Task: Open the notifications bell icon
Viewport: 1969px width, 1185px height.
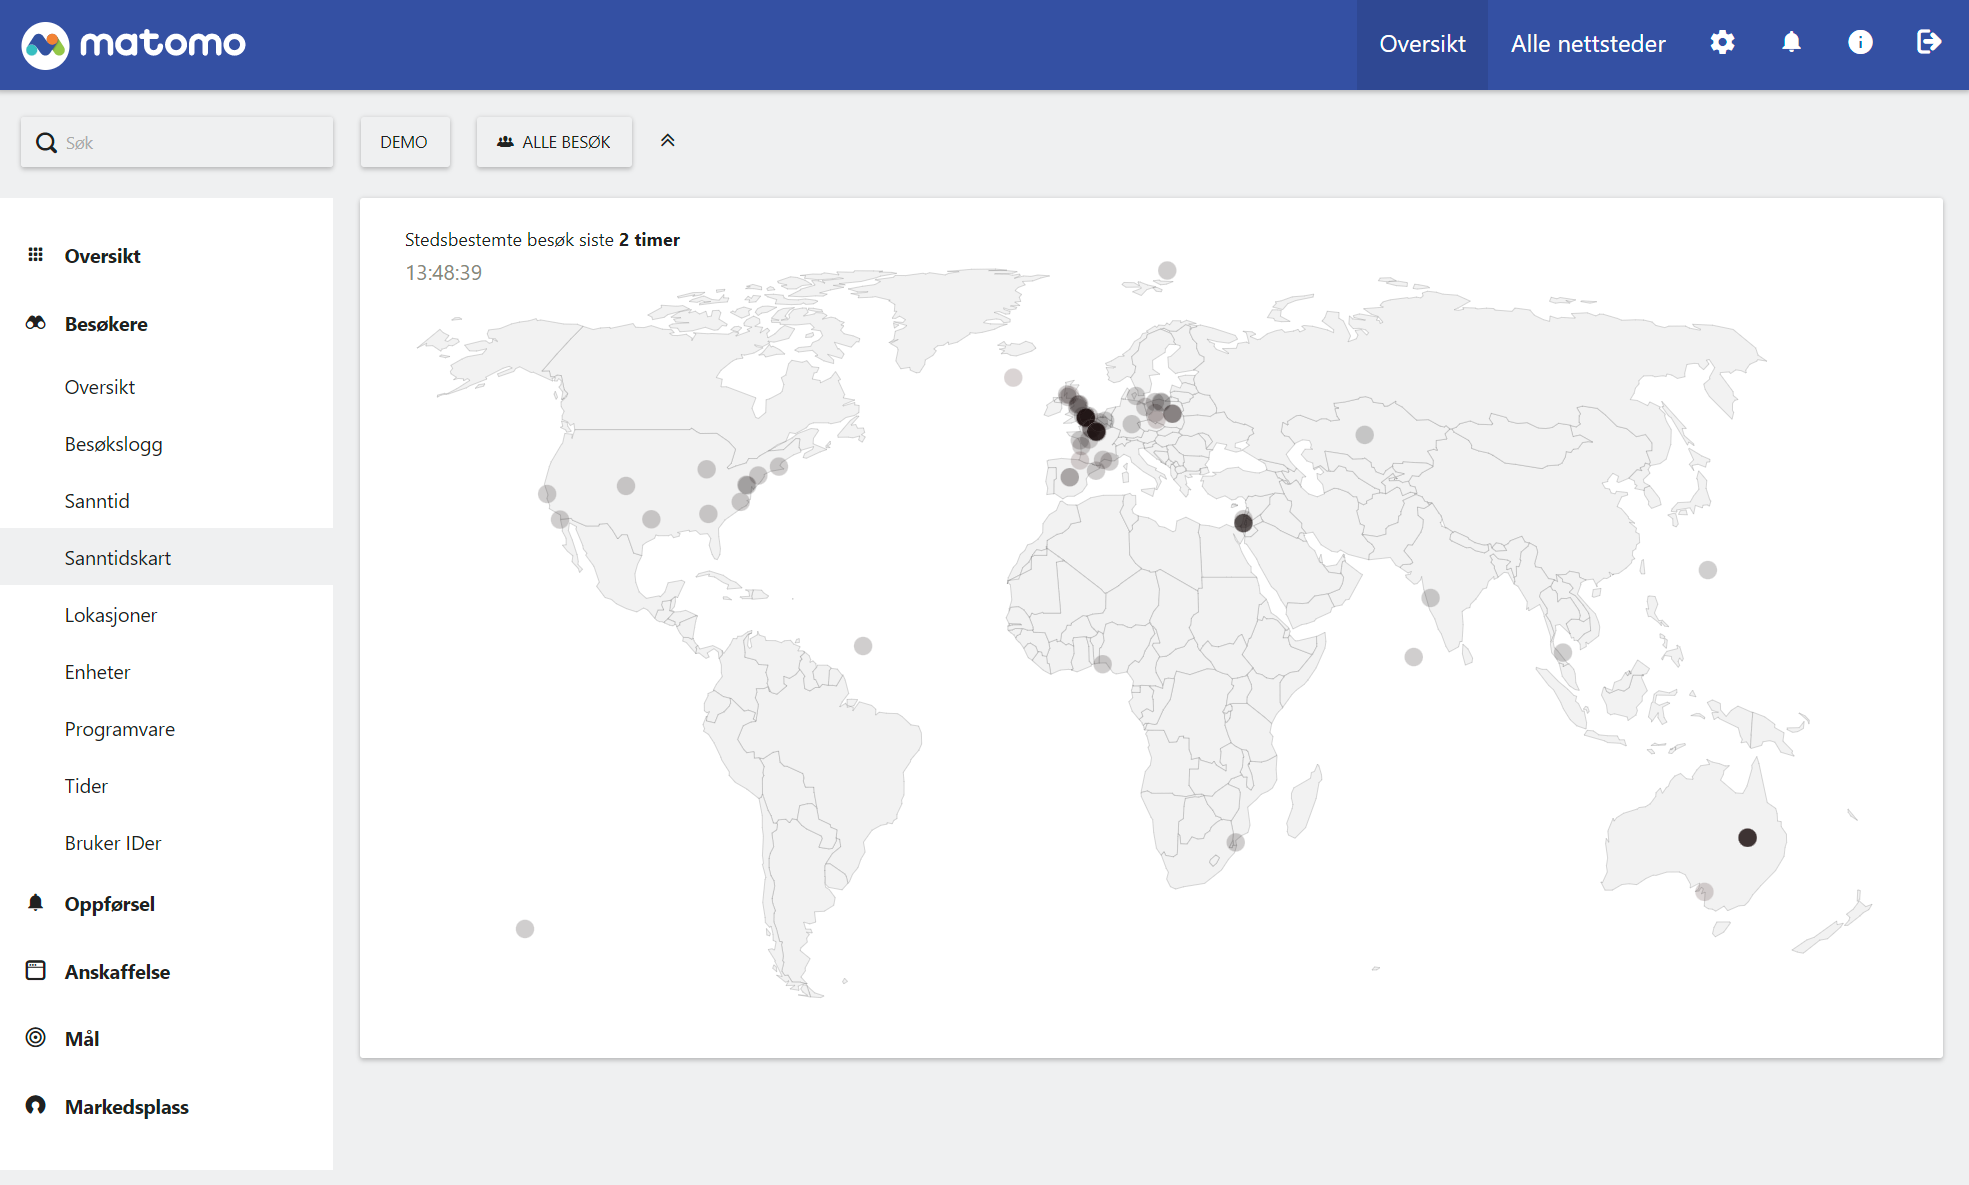Action: click(1791, 43)
